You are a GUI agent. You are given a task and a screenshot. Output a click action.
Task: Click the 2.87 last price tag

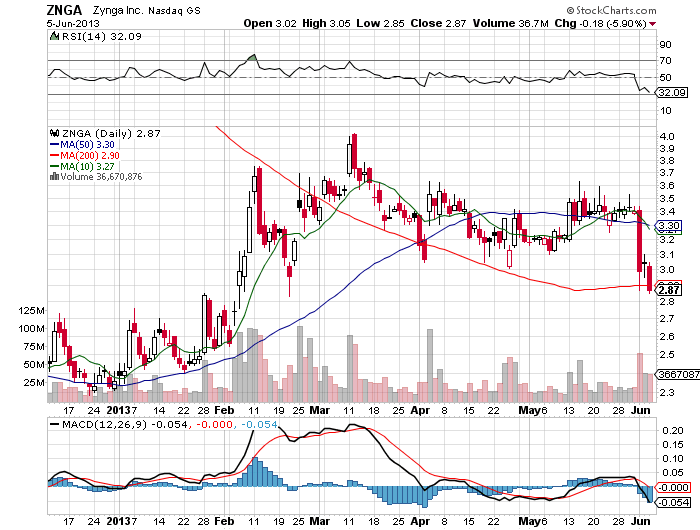[669, 290]
